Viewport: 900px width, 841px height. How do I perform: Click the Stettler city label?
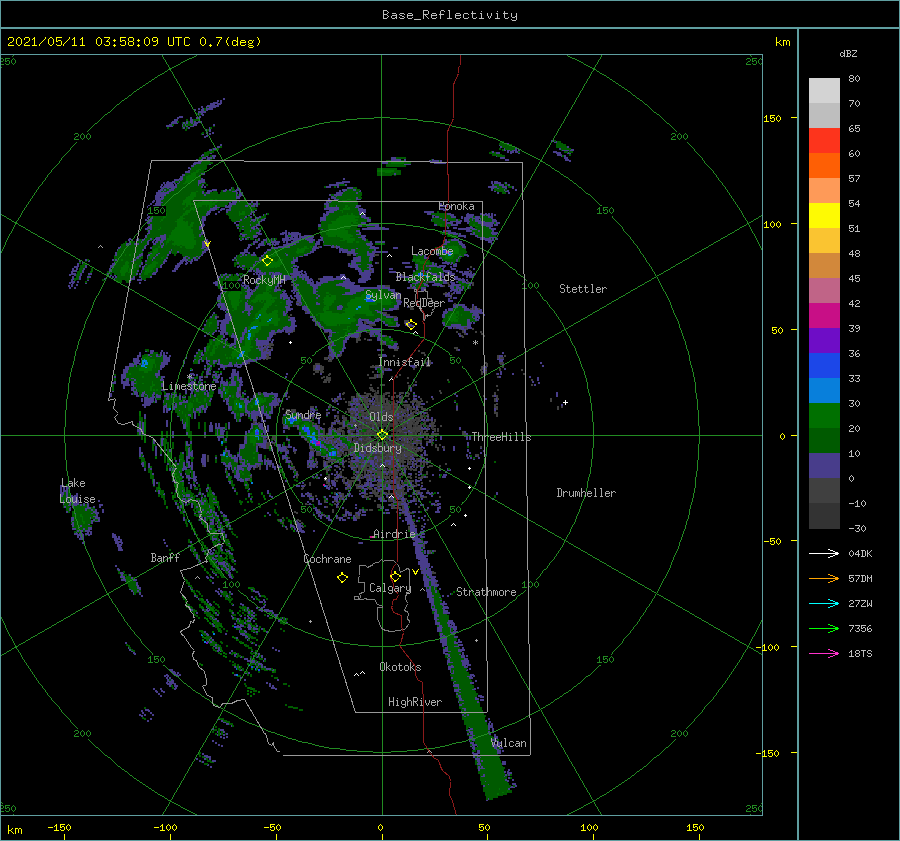583,289
